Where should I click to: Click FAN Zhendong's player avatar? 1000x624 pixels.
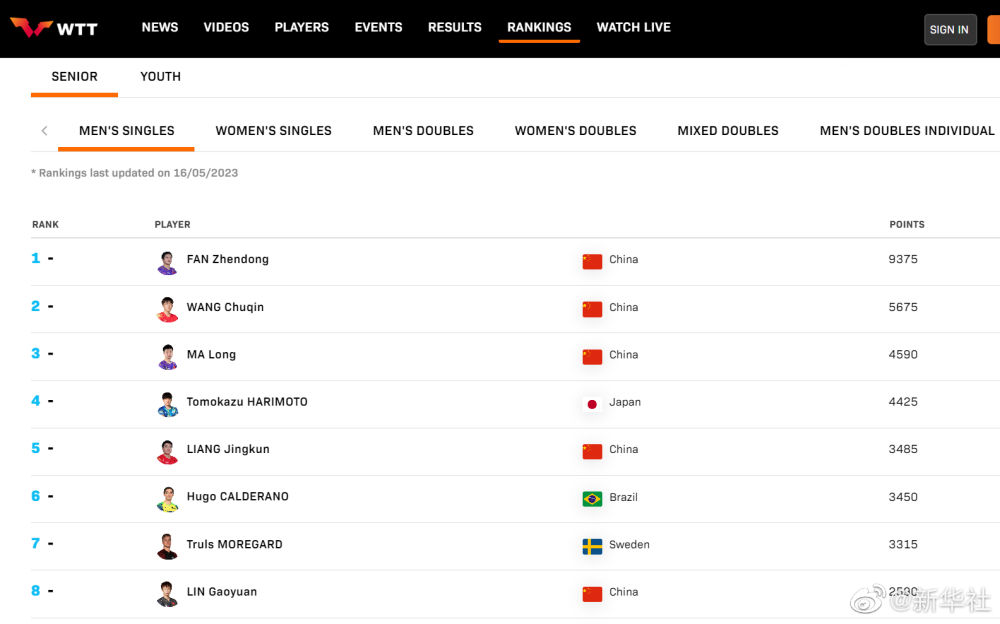coord(167,261)
